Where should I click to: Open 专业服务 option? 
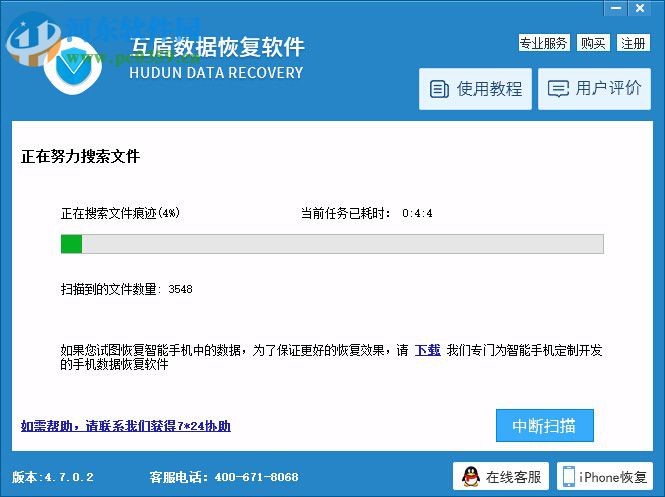tap(544, 43)
